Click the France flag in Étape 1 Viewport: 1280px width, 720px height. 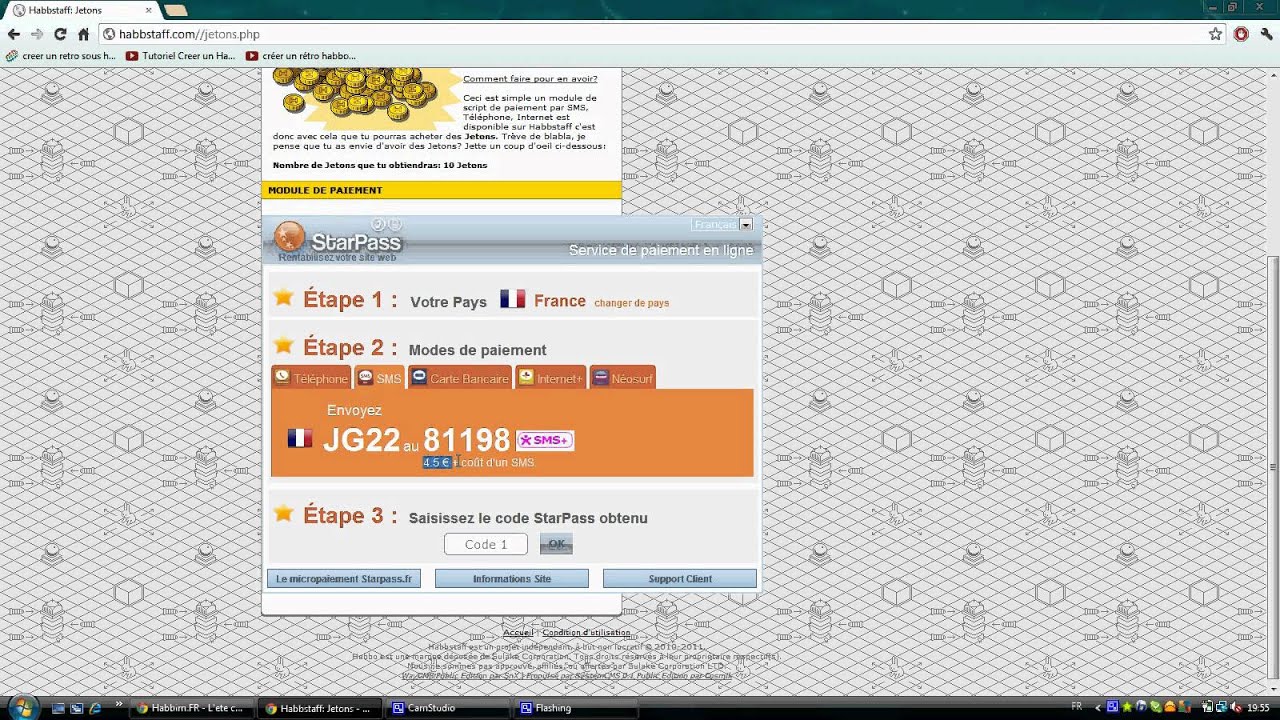(x=513, y=299)
